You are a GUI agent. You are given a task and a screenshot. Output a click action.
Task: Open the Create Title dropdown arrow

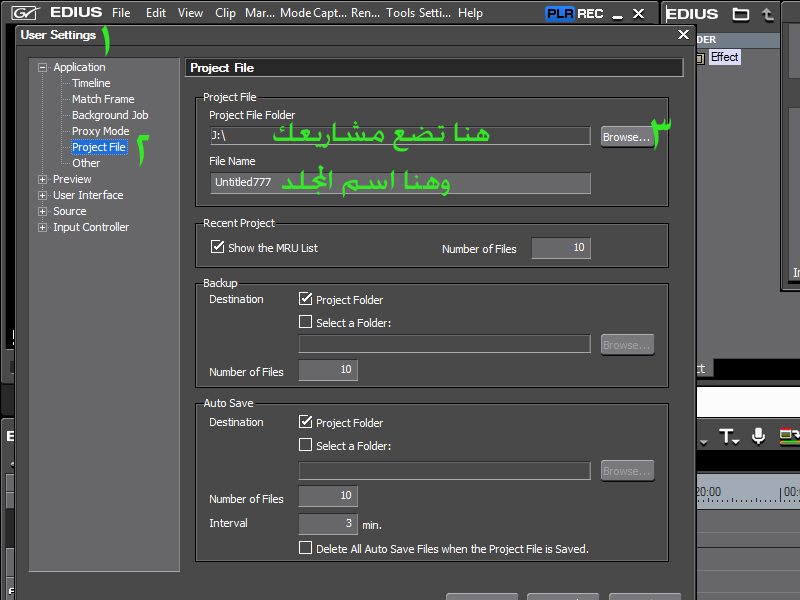736,441
